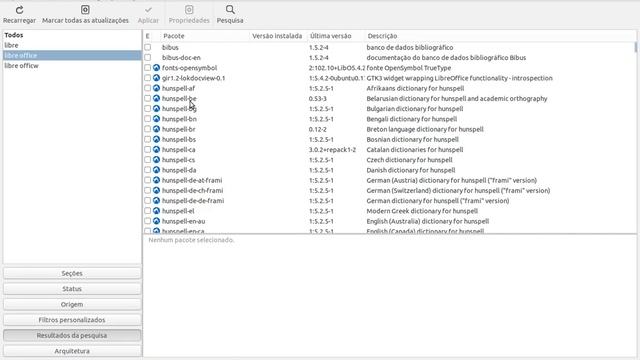Tick the hunspell-bn checkbox
Viewport: 640px width, 360px height.
coord(147,119)
